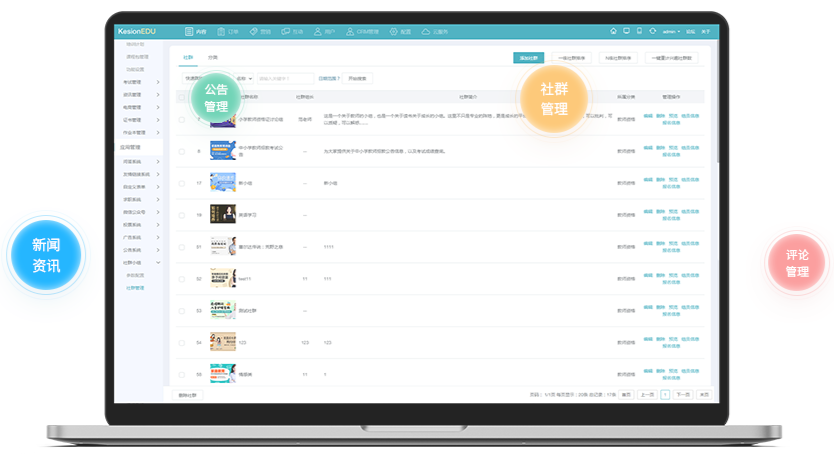Select the 内容 top navigation item
Image resolution: width=834 pixels, height=468 pixels.
[197, 32]
